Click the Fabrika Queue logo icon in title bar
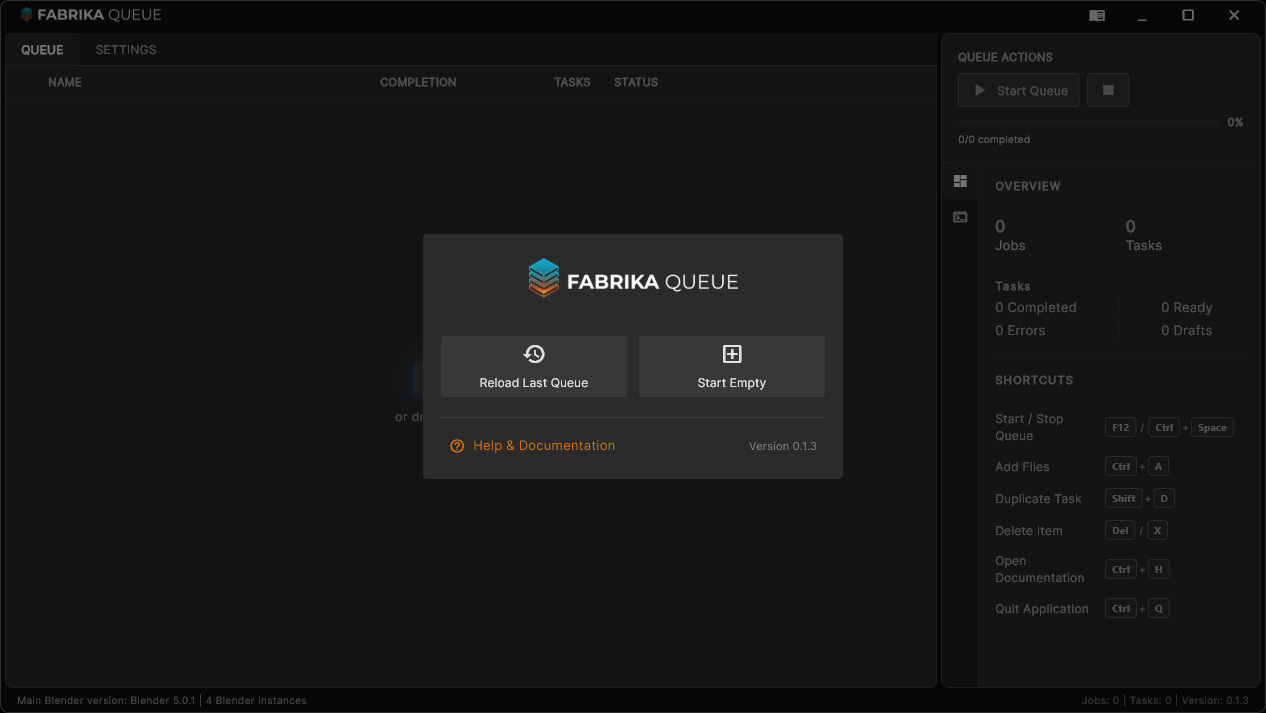This screenshot has width=1266, height=713. [26, 14]
